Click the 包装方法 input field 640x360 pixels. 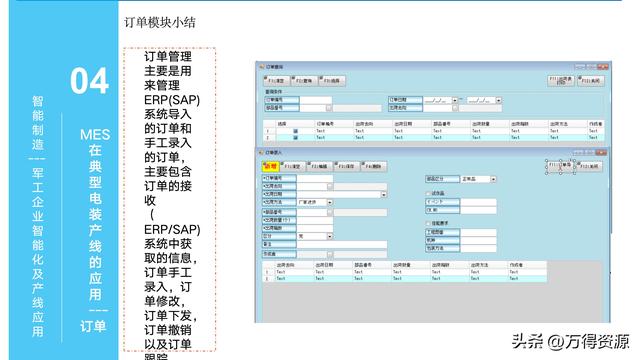coord(478,248)
